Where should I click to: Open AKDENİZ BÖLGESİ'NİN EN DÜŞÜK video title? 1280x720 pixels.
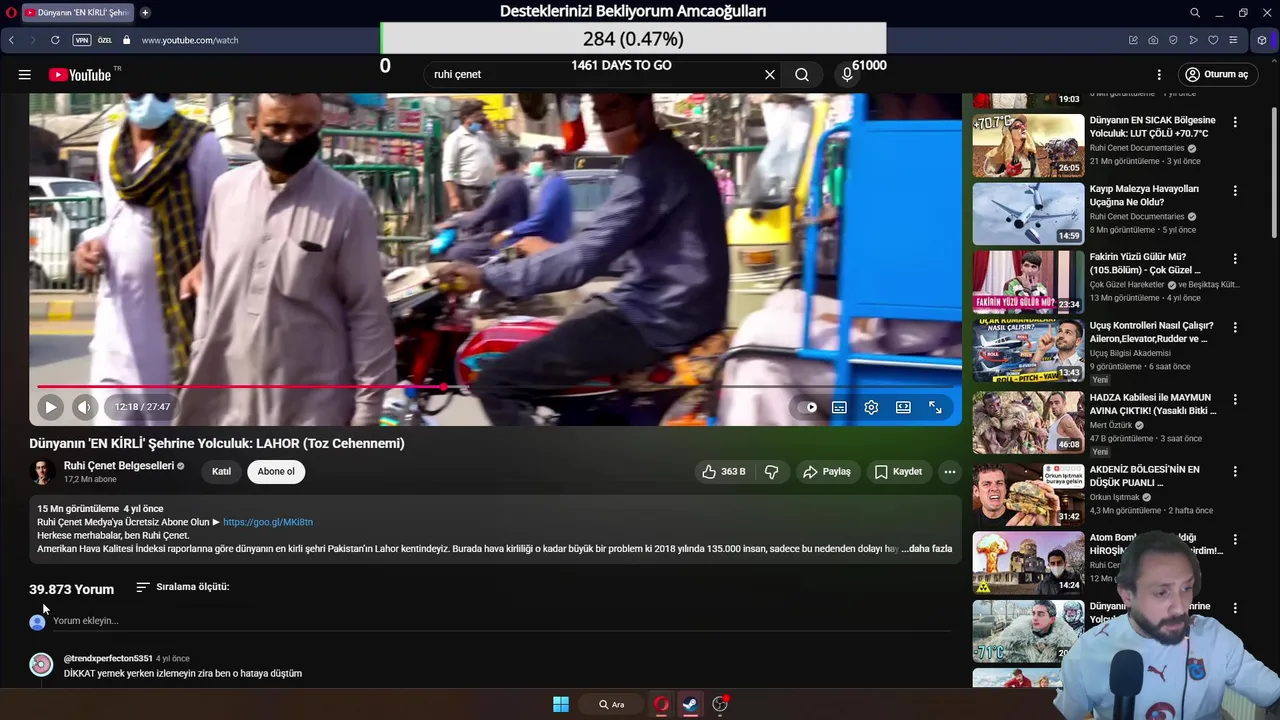1145,476
